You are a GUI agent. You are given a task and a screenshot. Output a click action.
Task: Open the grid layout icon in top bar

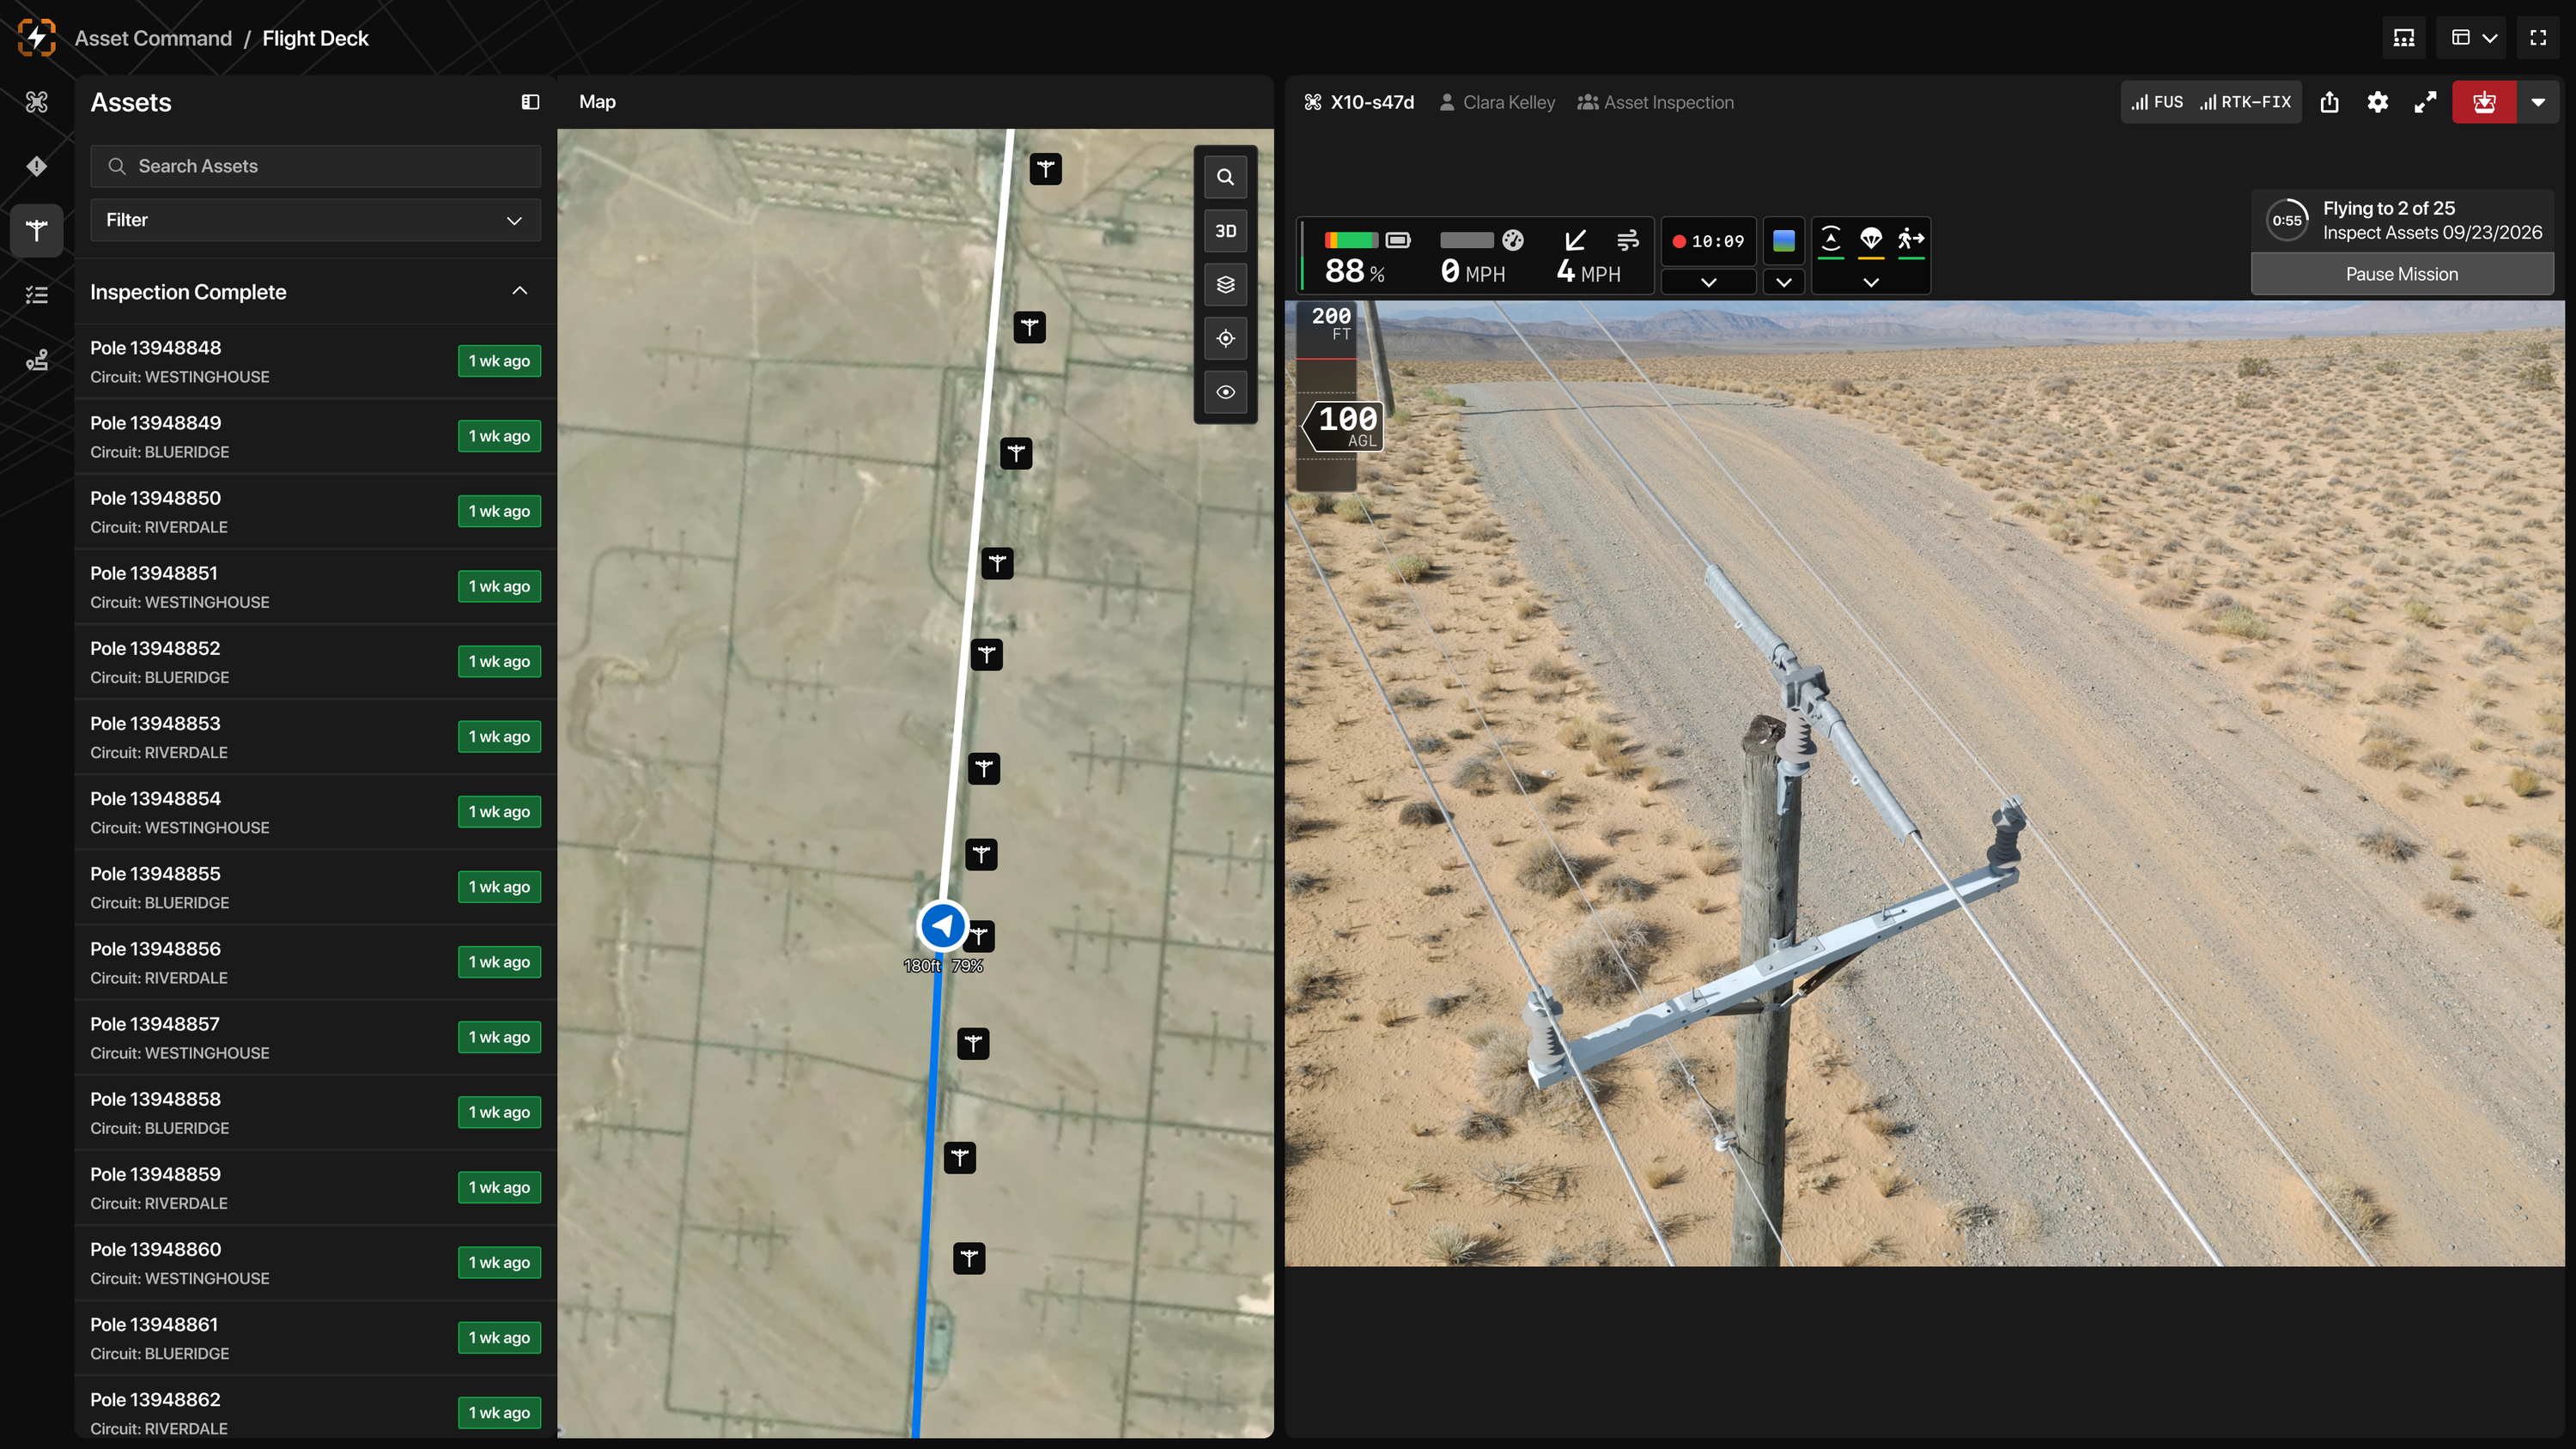tap(2404, 38)
